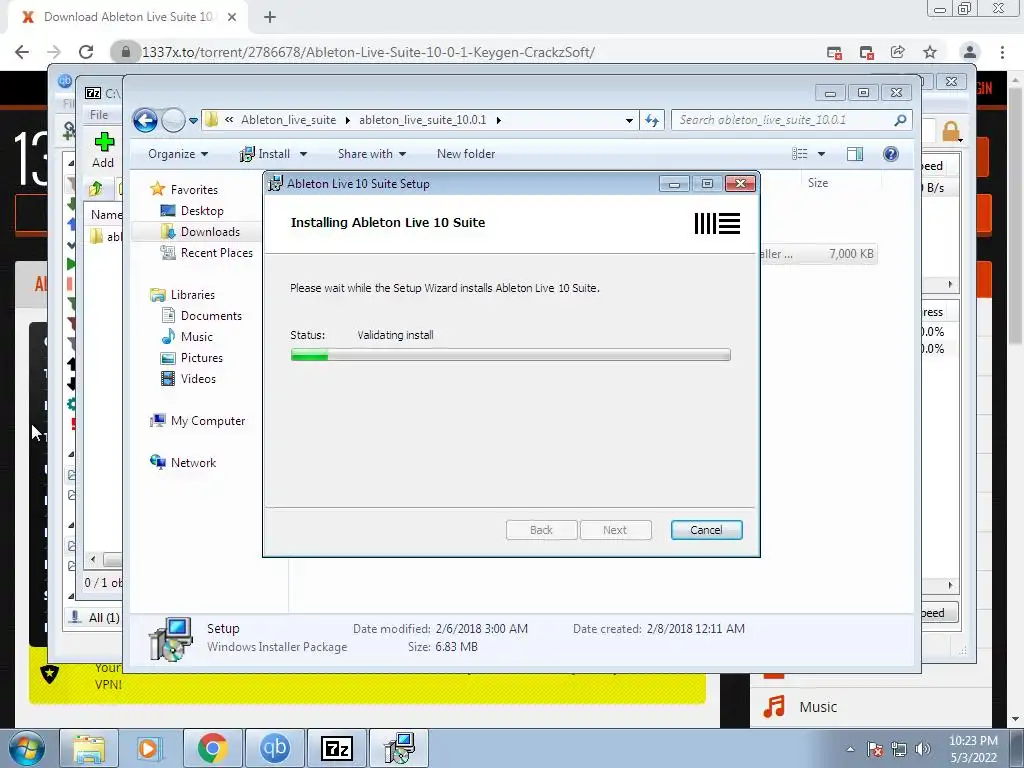Reload the Chrome page

click(x=86, y=52)
